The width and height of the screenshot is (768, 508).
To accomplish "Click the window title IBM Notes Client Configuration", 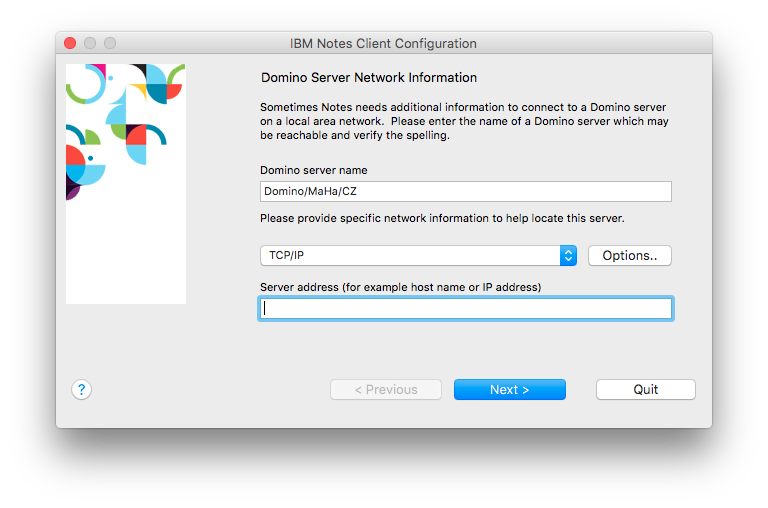I will tap(383, 44).
